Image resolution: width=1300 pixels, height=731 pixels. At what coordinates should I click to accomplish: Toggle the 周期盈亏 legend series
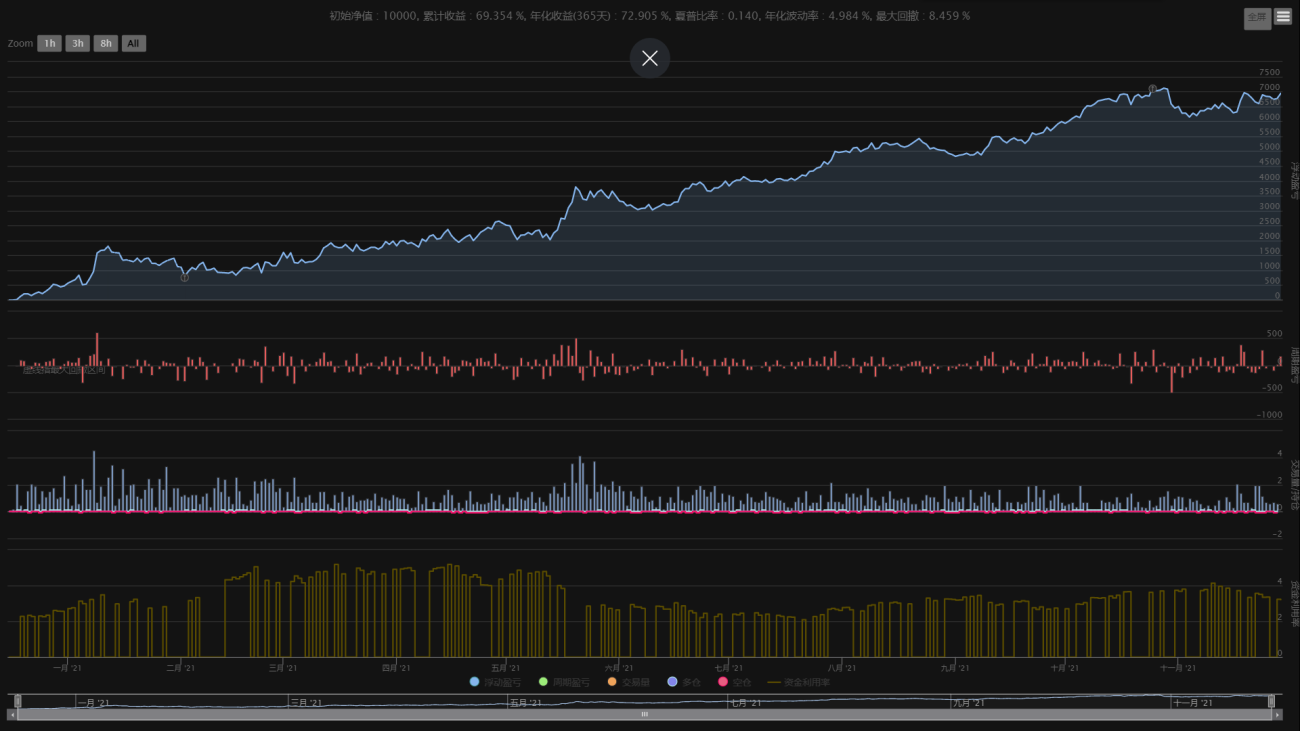(x=563, y=682)
